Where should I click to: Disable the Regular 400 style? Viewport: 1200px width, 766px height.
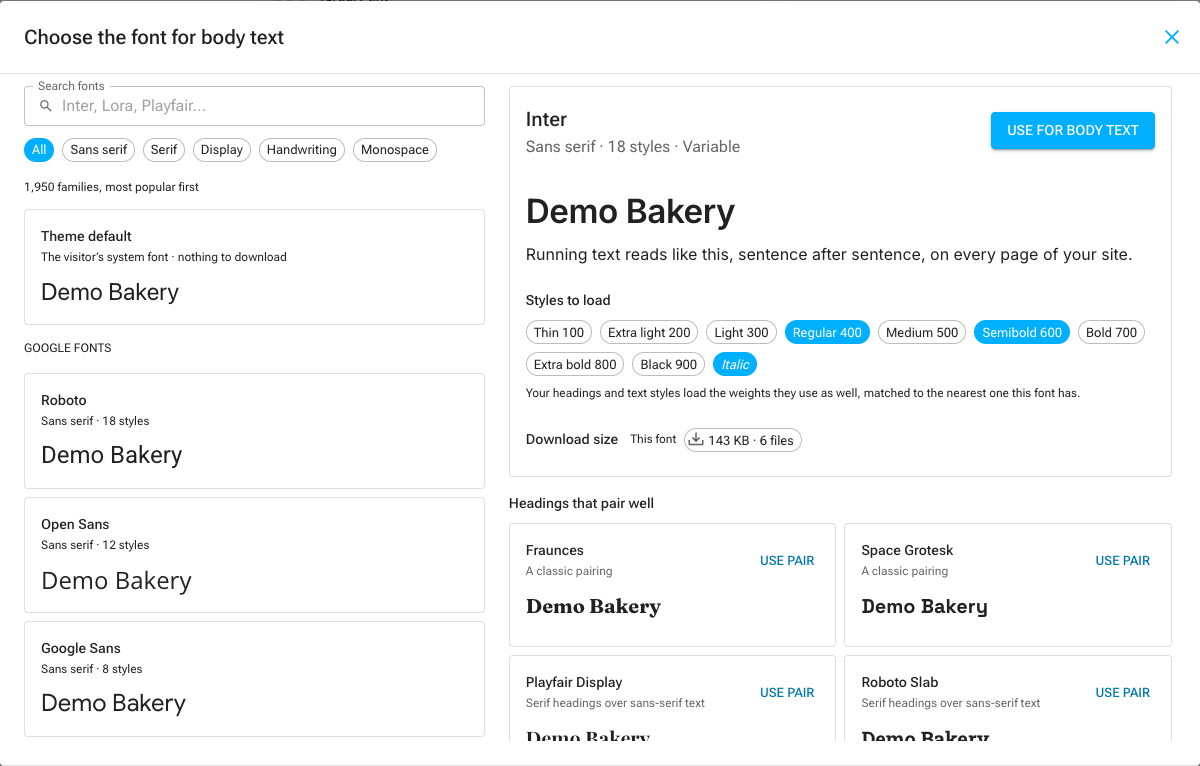[x=827, y=332]
